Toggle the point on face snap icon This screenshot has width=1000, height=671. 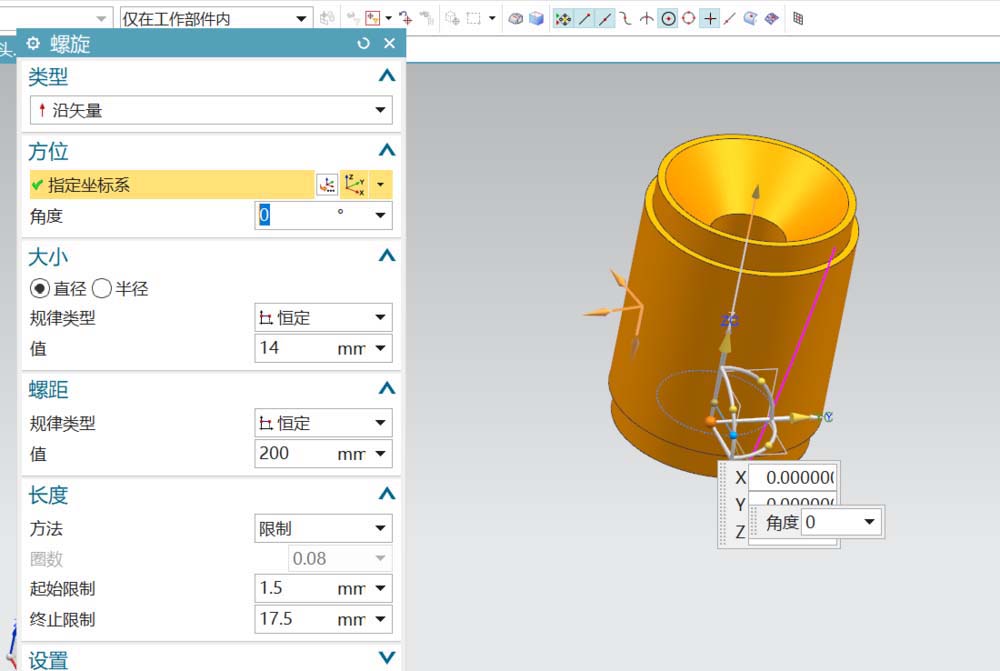pyautogui.click(x=751, y=18)
